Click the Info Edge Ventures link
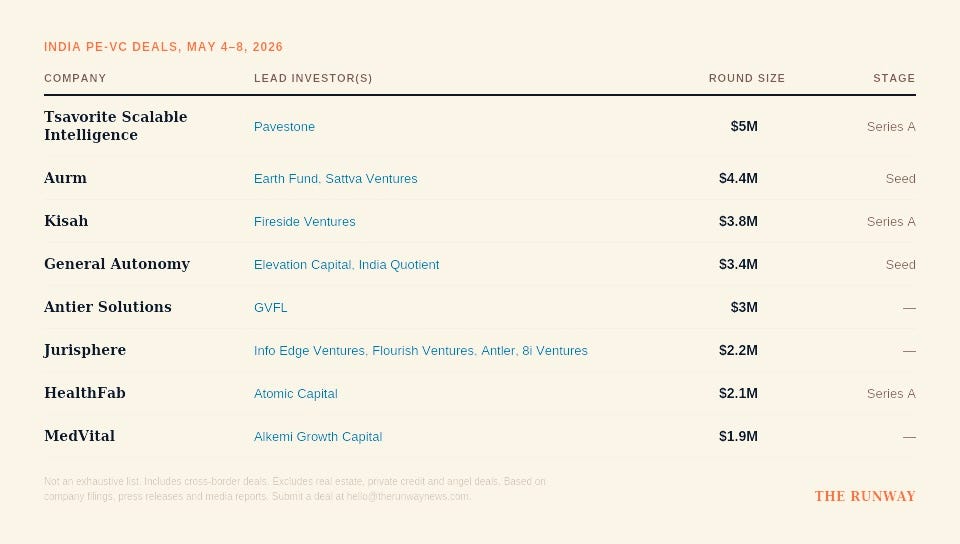This screenshot has height=544, width=960. coord(309,351)
